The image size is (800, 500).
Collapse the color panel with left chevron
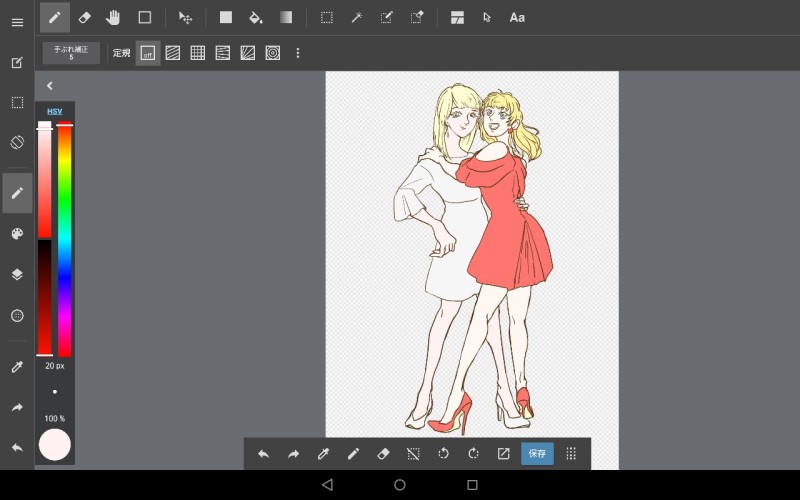pyautogui.click(x=49, y=86)
